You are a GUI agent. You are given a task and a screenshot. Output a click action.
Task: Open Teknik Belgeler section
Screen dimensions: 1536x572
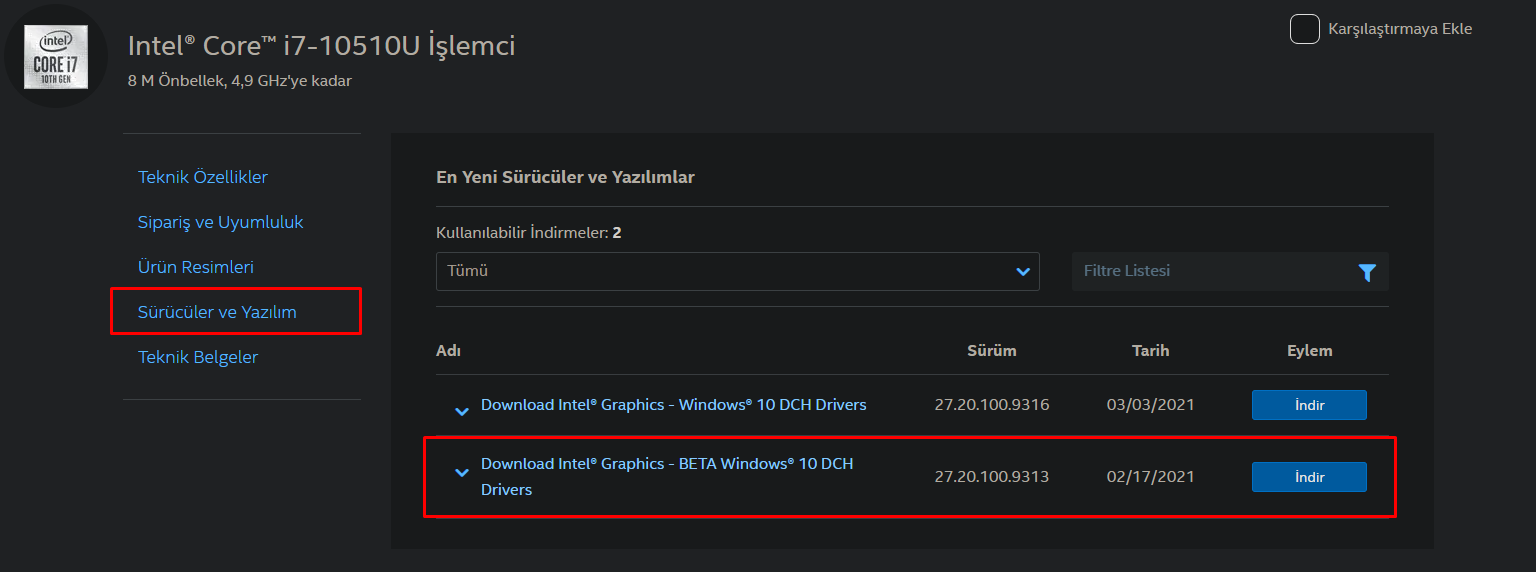pyautogui.click(x=198, y=357)
